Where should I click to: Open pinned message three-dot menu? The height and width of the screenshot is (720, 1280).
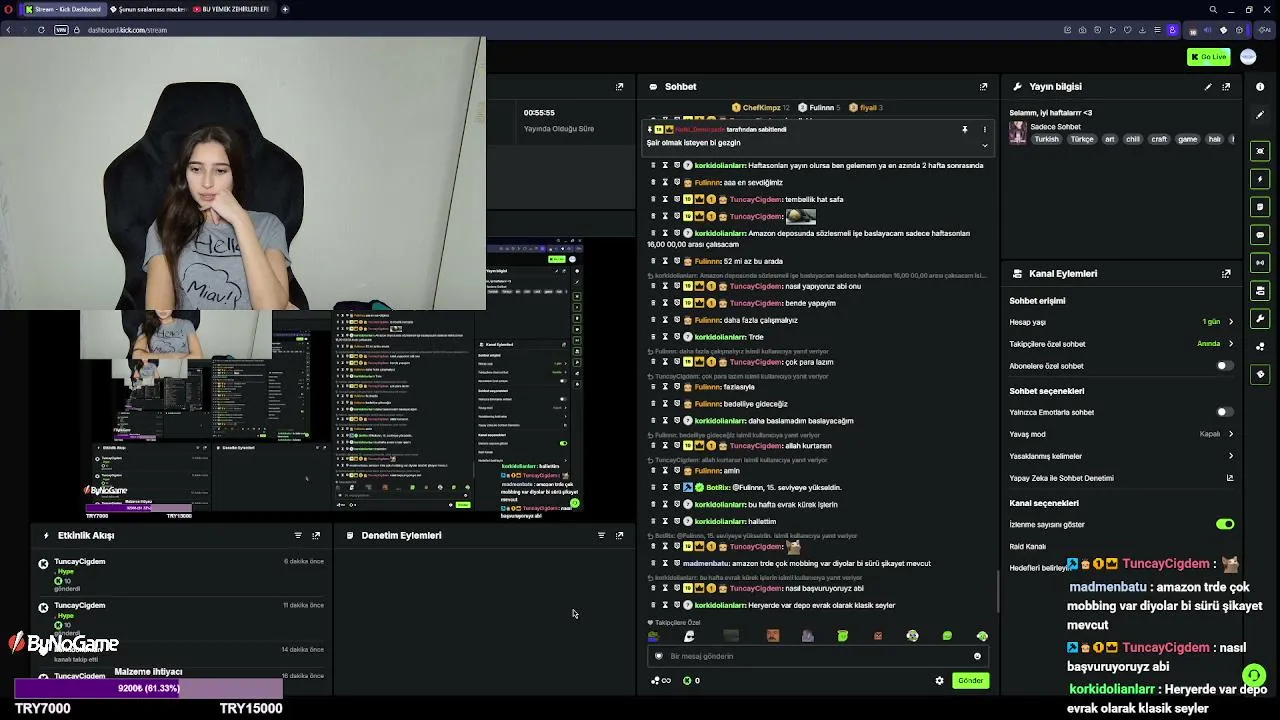tap(984, 129)
